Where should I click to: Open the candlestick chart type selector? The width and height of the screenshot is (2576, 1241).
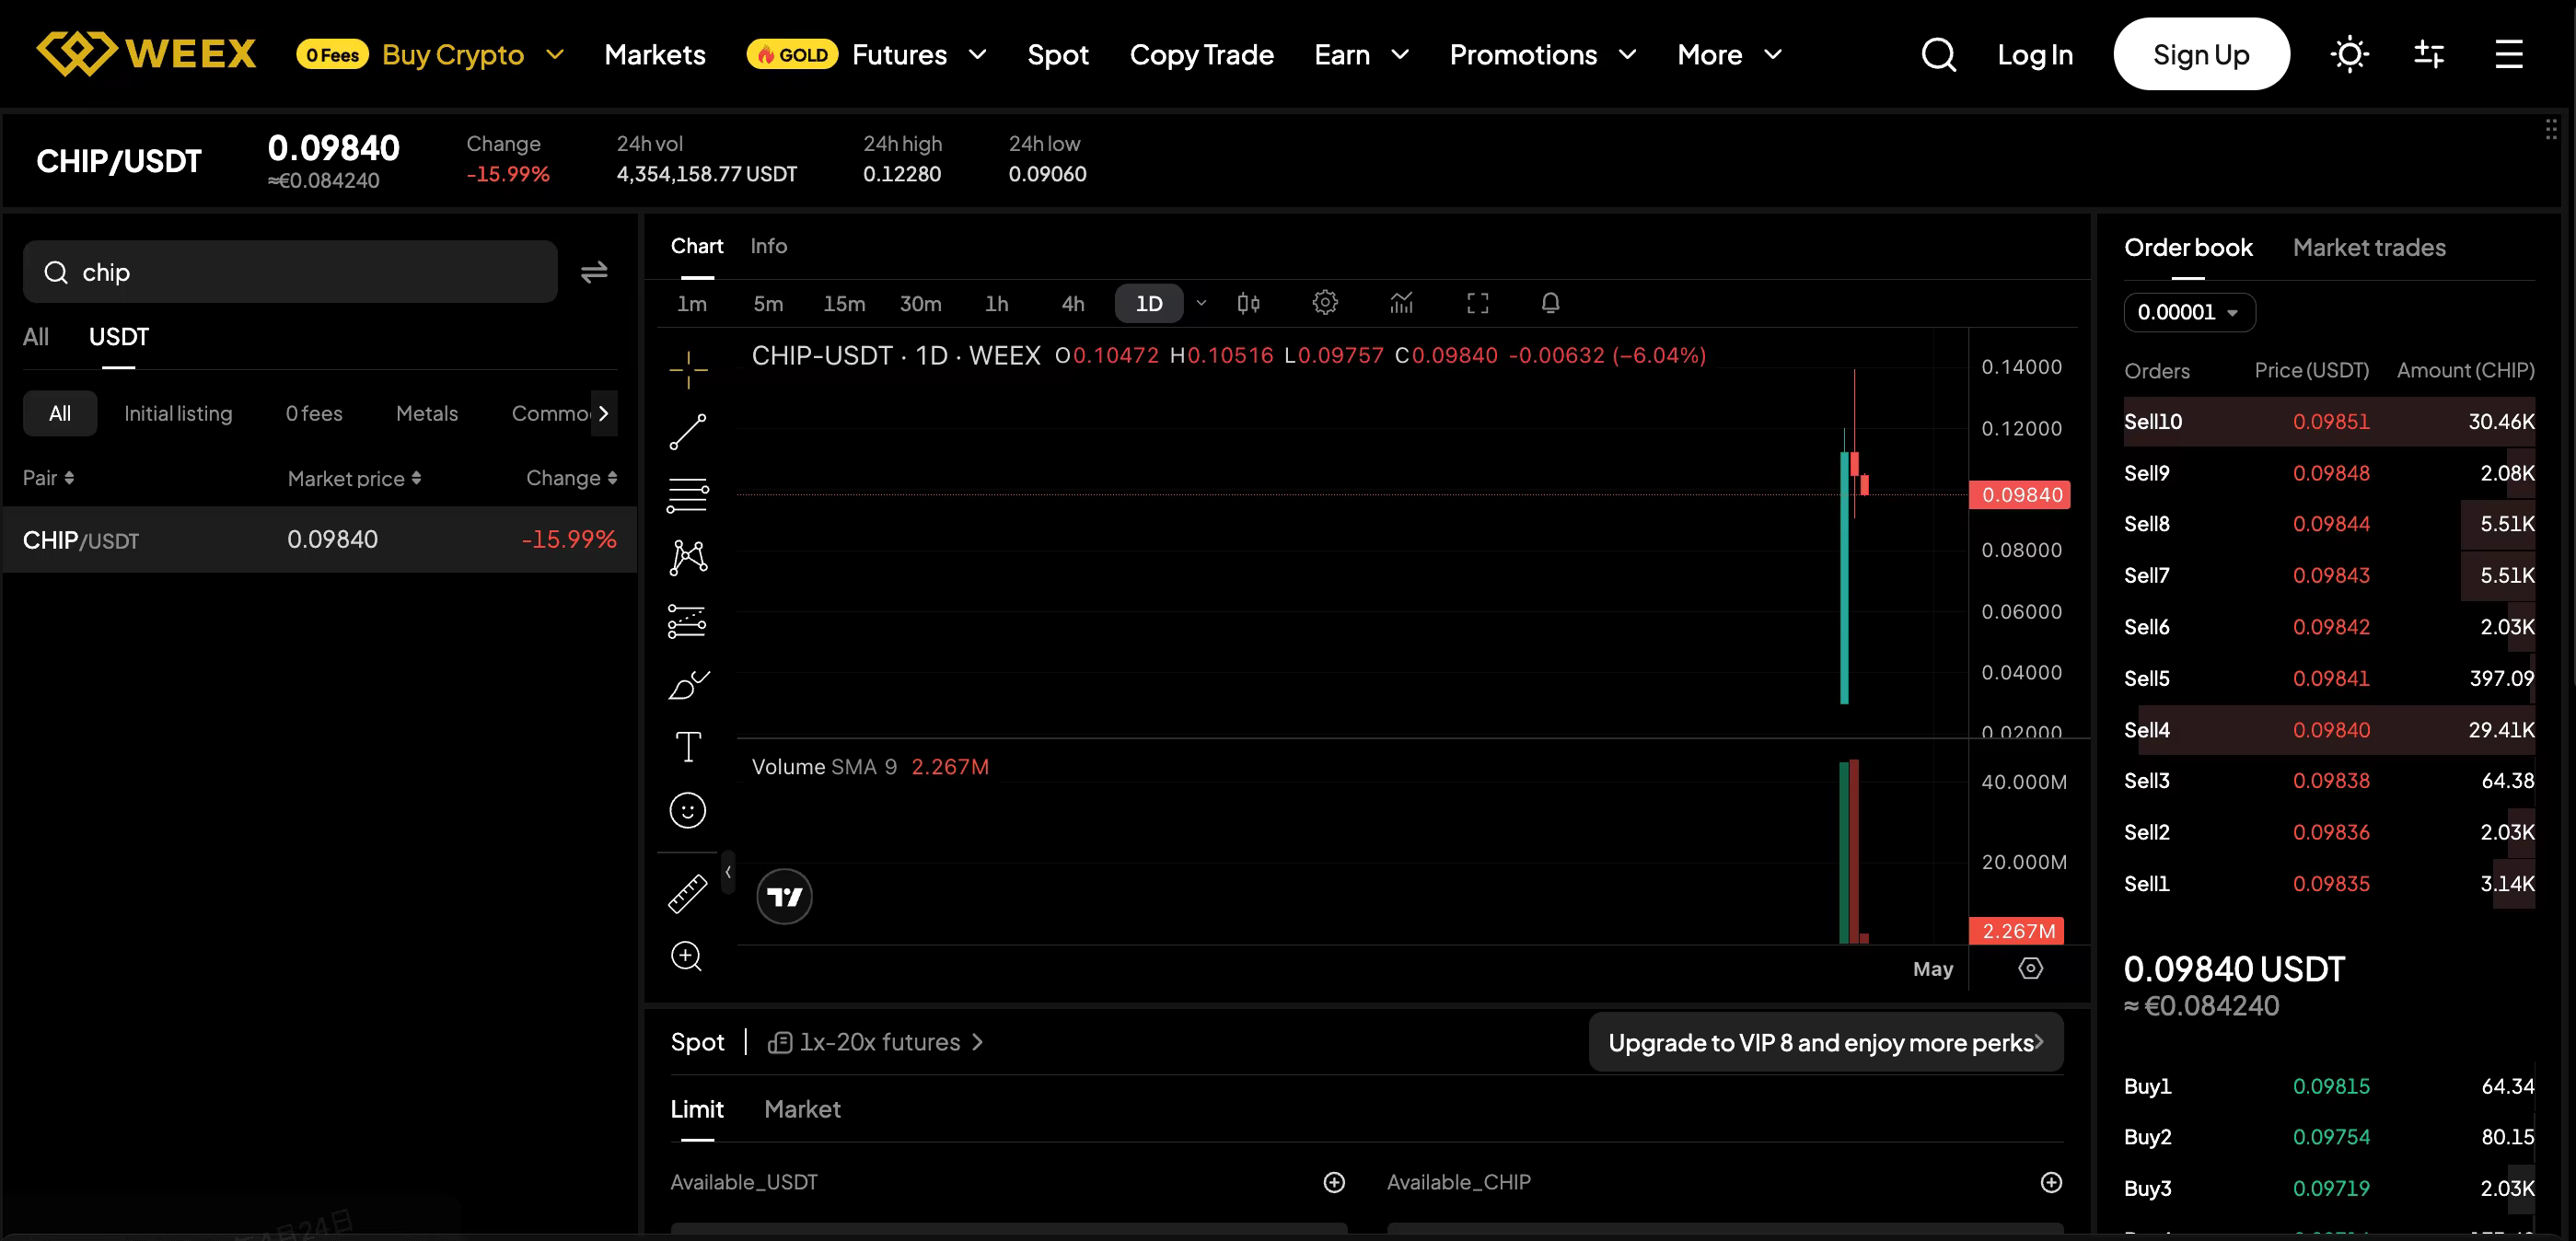coord(1248,303)
